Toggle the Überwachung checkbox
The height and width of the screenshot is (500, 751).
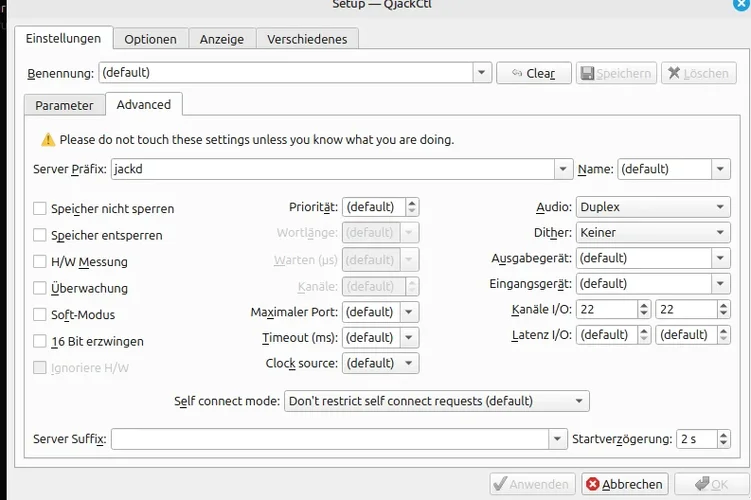tap(40, 288)
